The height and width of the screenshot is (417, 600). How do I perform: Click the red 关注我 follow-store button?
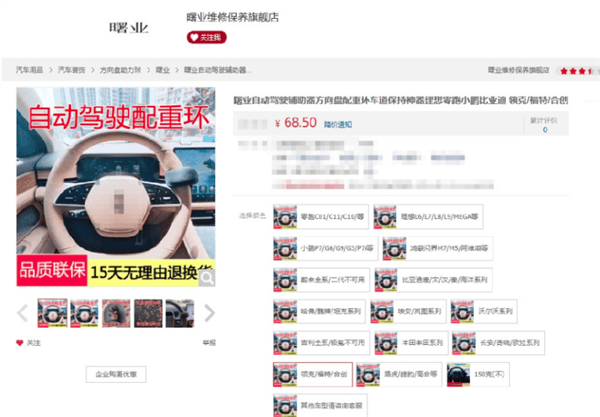click(x=206, y=37)
